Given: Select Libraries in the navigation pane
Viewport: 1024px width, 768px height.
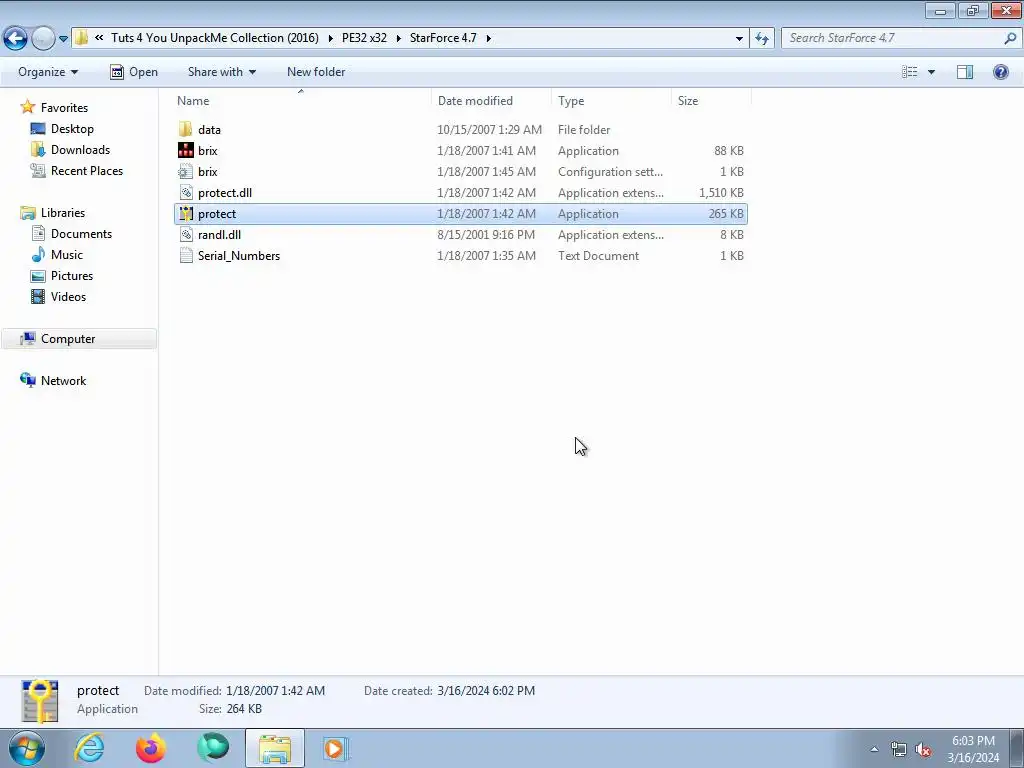Looking at the screenshot, I should [63, 213].
